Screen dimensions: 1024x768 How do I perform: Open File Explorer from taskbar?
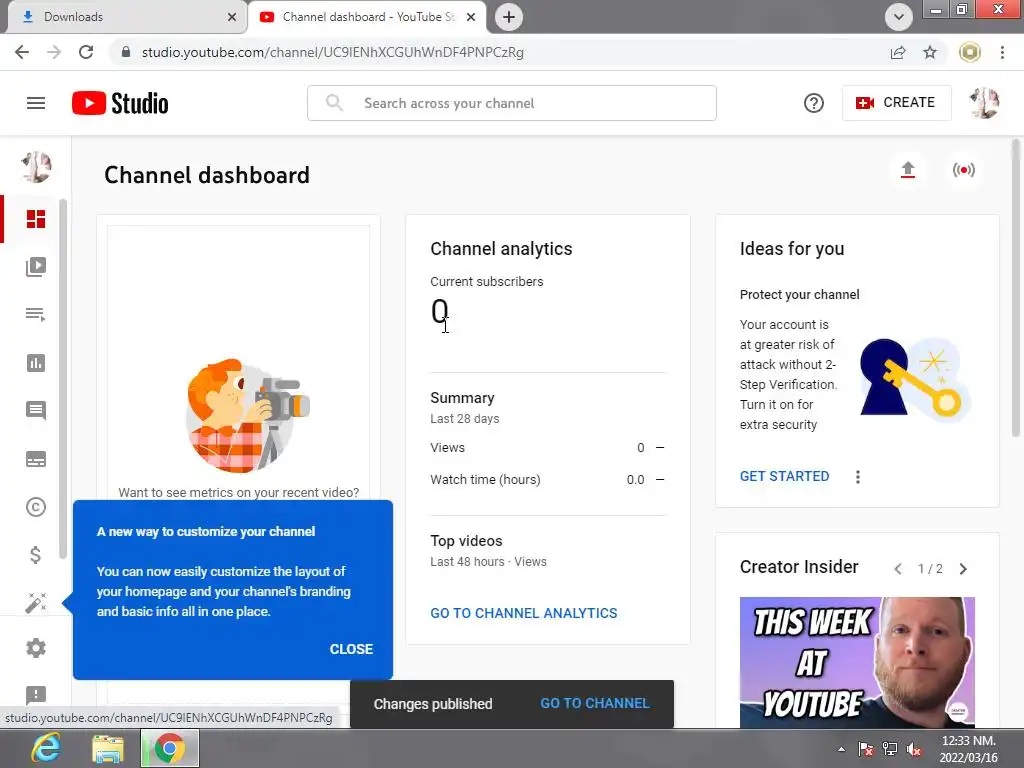(108, 748)
